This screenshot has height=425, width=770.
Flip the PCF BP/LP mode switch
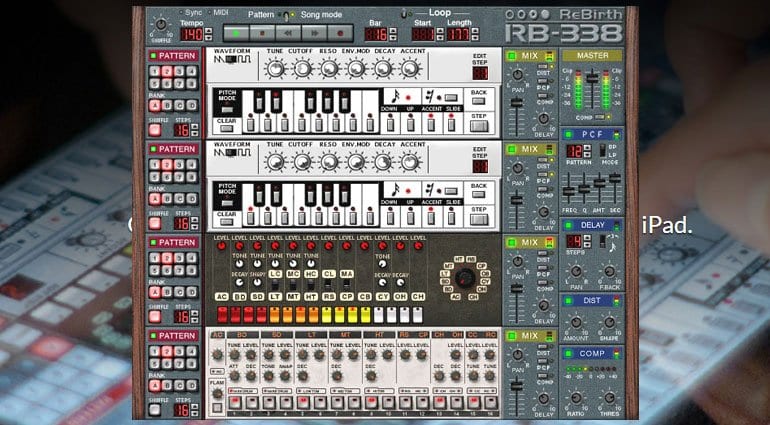pos(602,151)
